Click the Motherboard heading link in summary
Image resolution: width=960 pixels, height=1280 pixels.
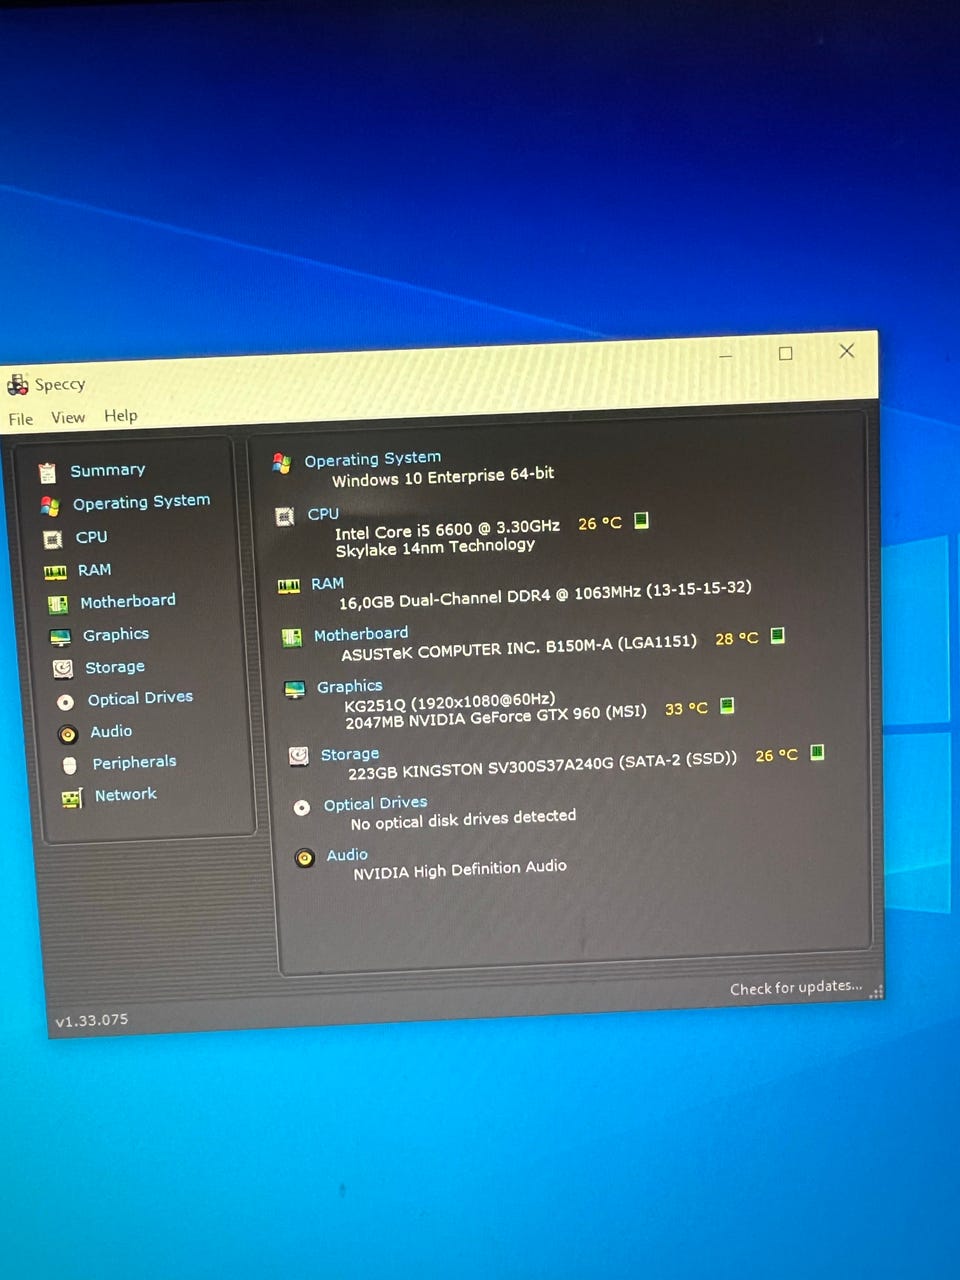pyautogui.click(x=361, y=634)
